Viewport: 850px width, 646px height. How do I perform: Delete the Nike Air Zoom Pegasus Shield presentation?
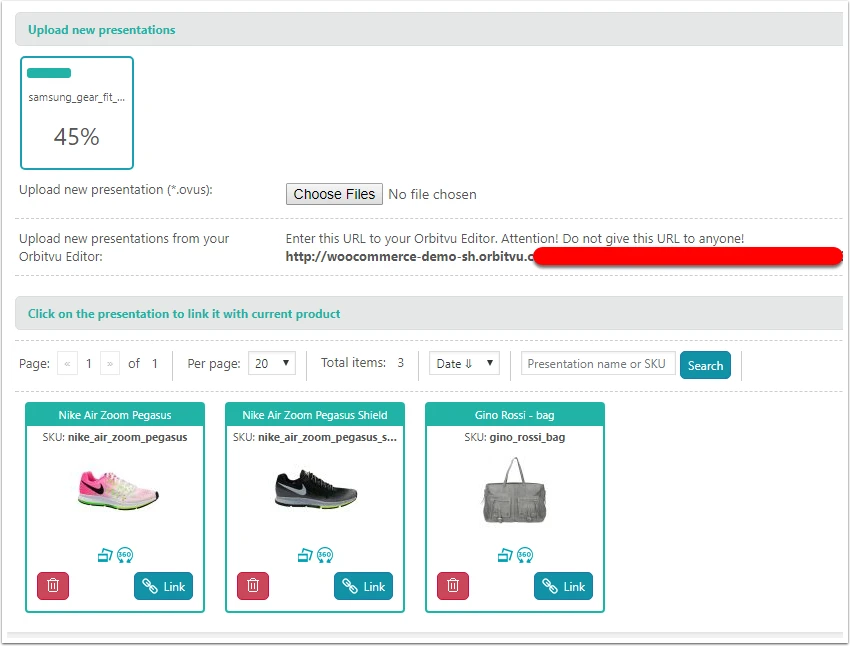pos(253,586)
